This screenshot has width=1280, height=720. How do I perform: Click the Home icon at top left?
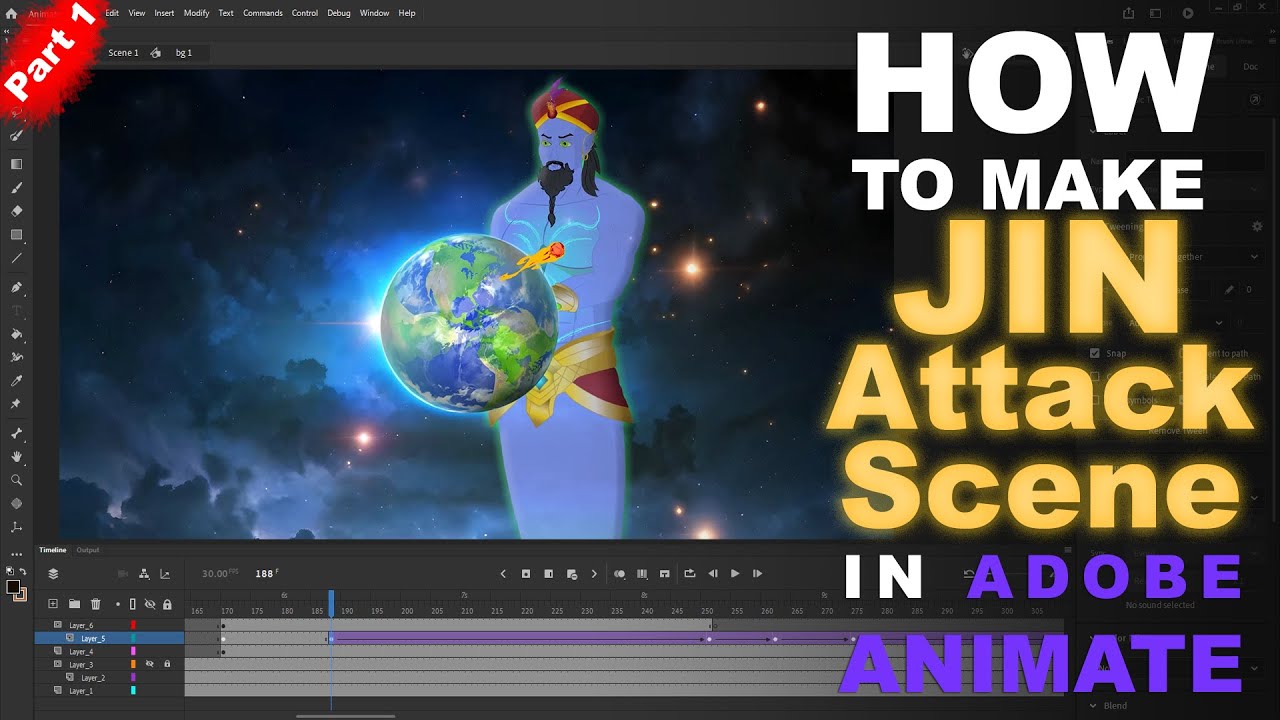11,13
